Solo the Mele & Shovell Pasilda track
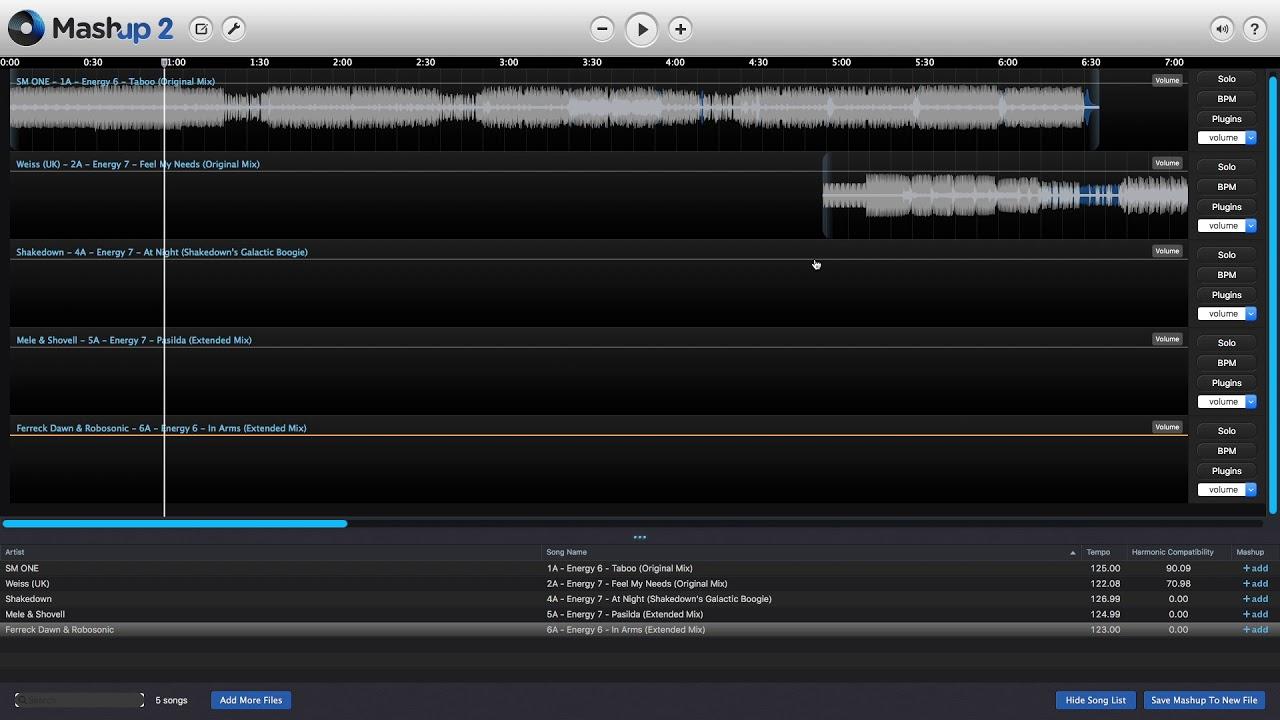1280x720 pixels. point(1227,343)
